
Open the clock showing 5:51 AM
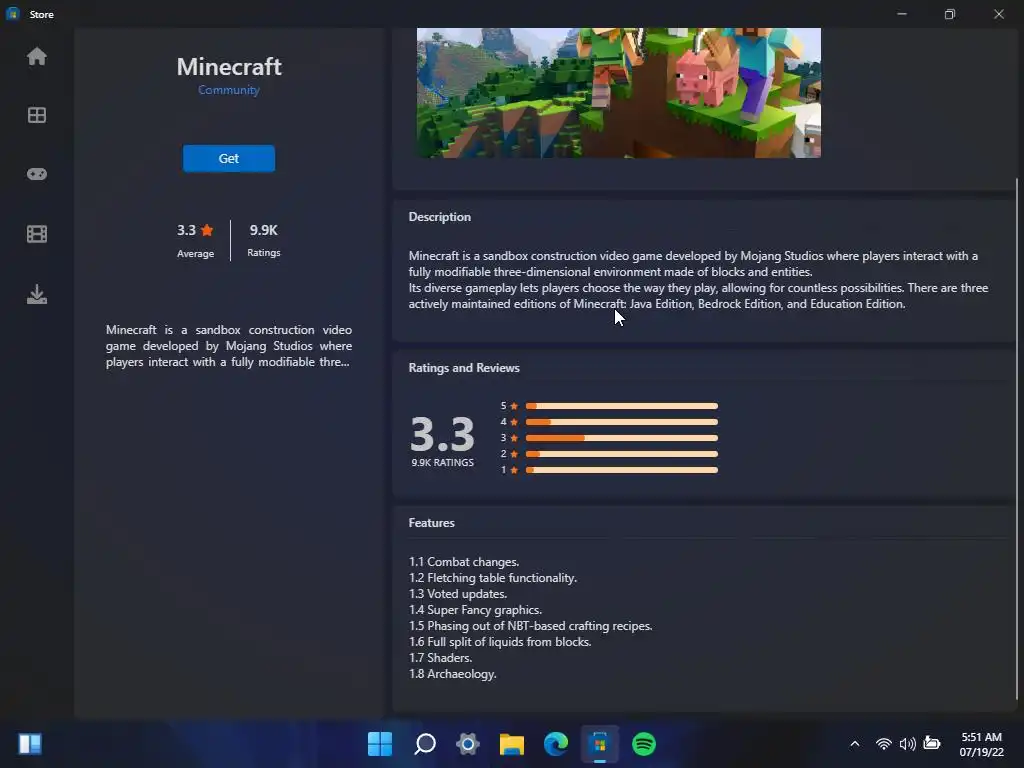(981, 744)
